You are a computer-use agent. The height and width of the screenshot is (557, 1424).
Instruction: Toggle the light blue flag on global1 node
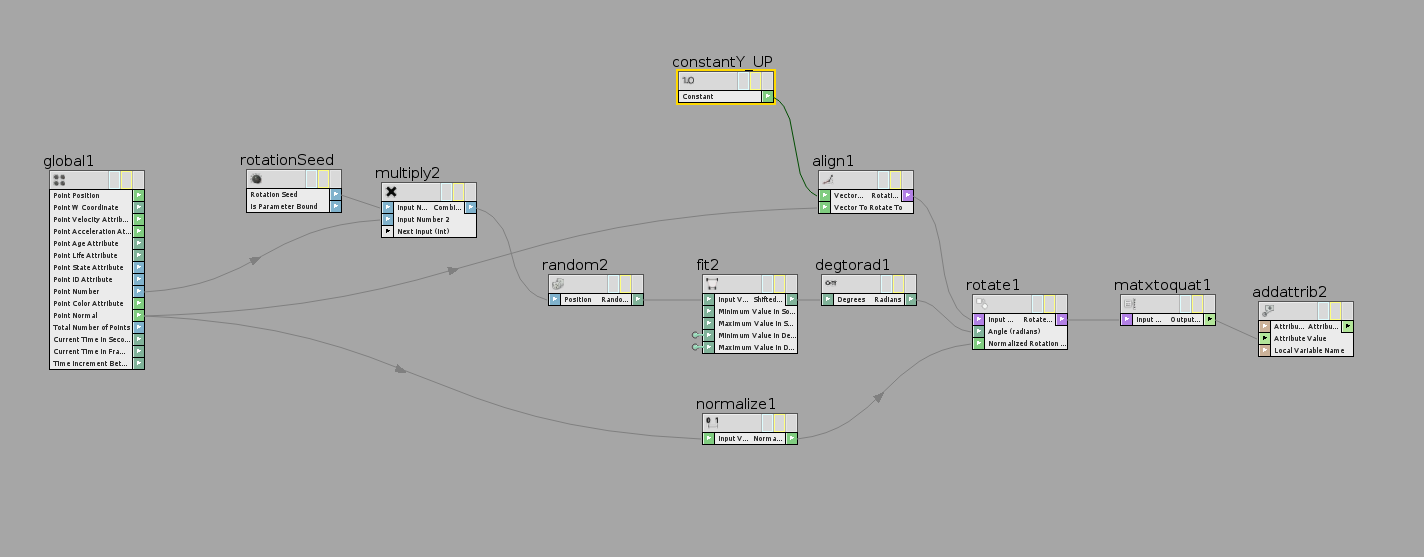pos(115,180)
